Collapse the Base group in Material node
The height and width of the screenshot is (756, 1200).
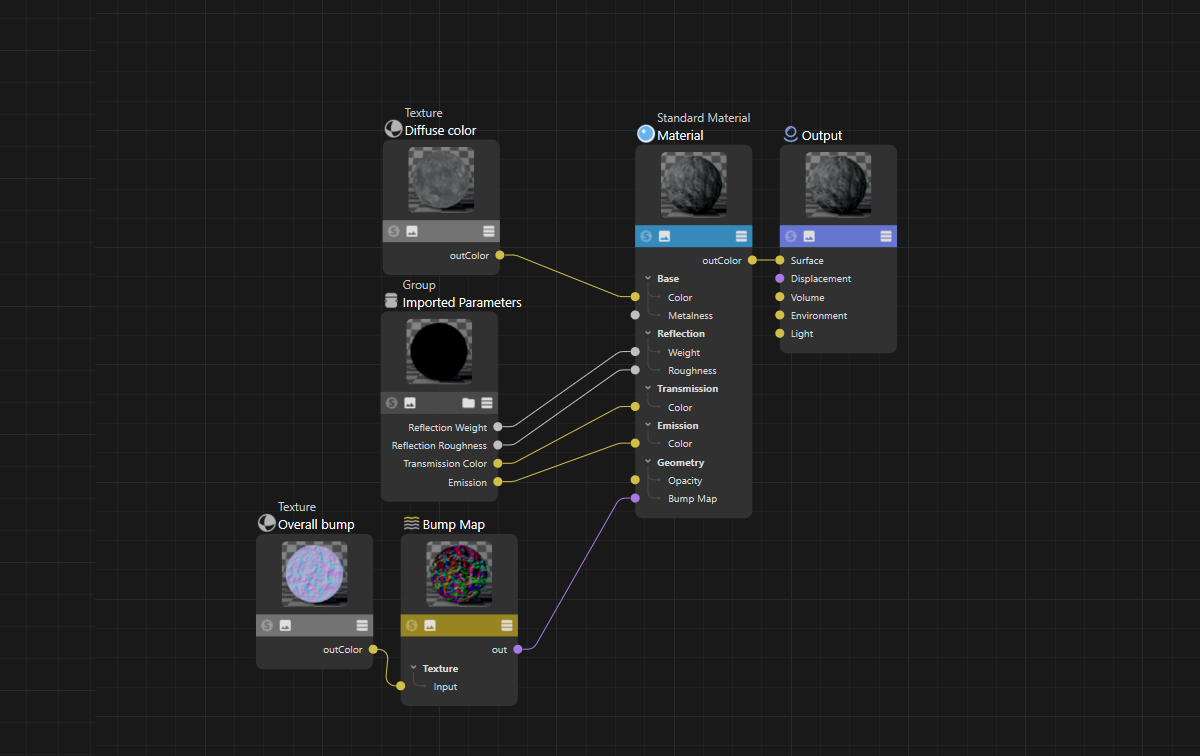[647, 279]
